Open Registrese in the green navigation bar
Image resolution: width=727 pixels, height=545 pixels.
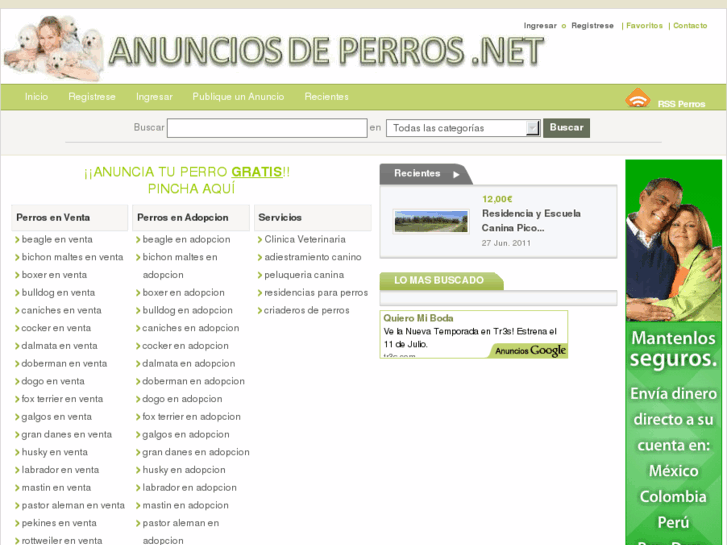[x=92, y=96]
